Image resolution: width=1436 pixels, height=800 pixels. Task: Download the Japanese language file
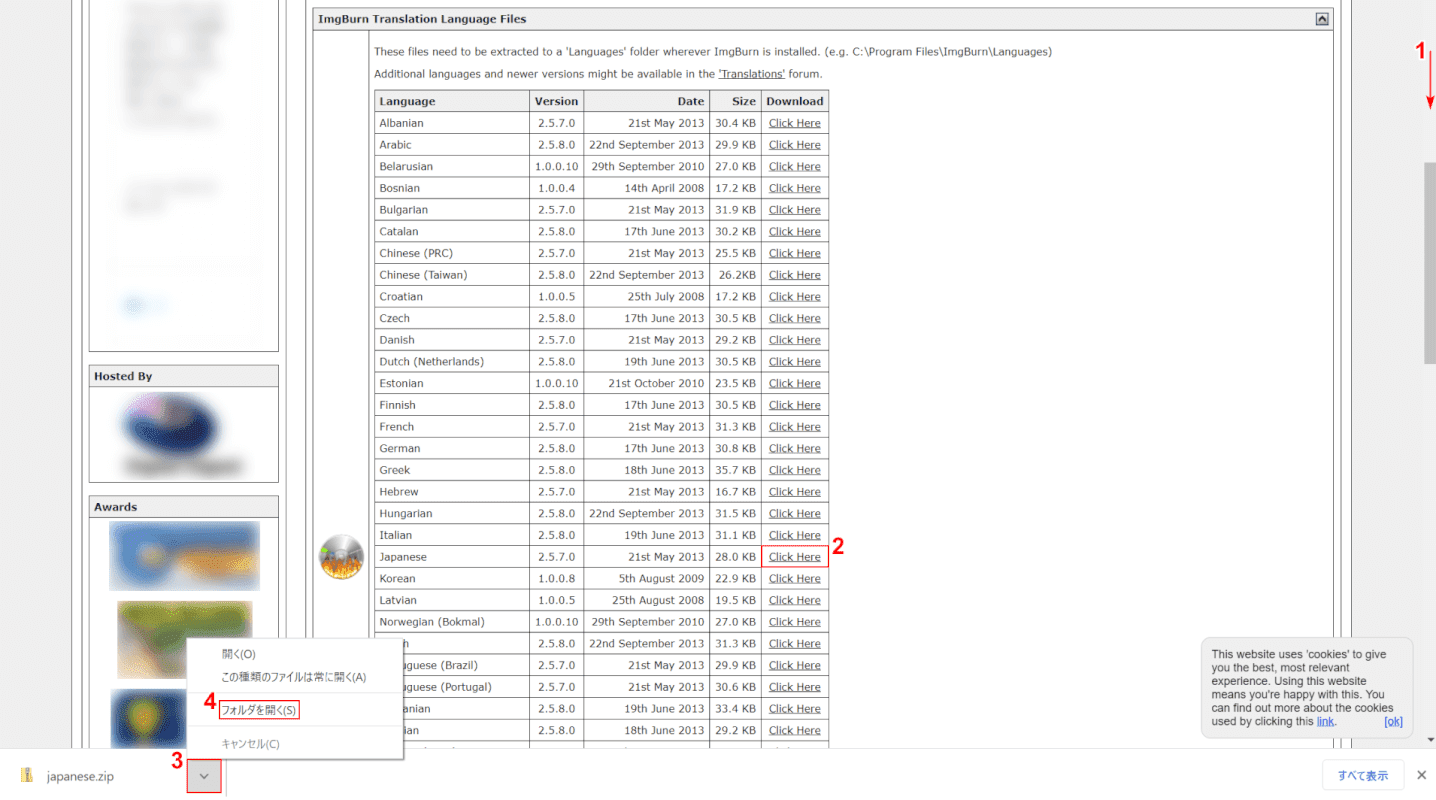[x=795, y=557]
